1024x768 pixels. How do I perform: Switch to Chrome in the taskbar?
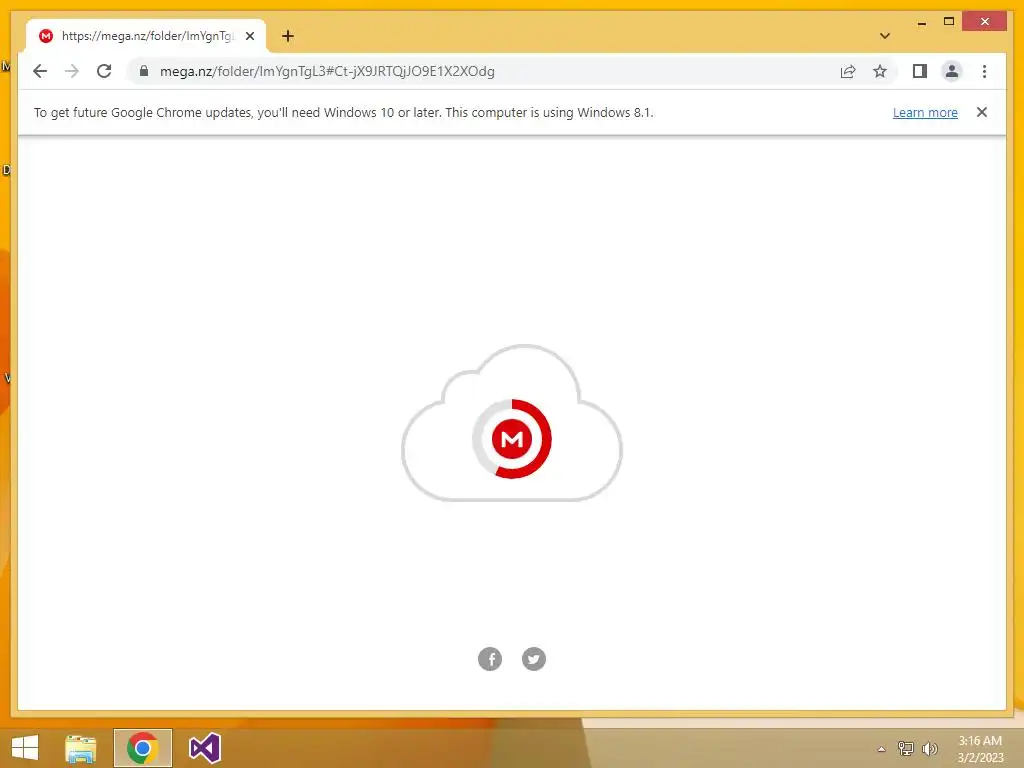click(142, 748)
